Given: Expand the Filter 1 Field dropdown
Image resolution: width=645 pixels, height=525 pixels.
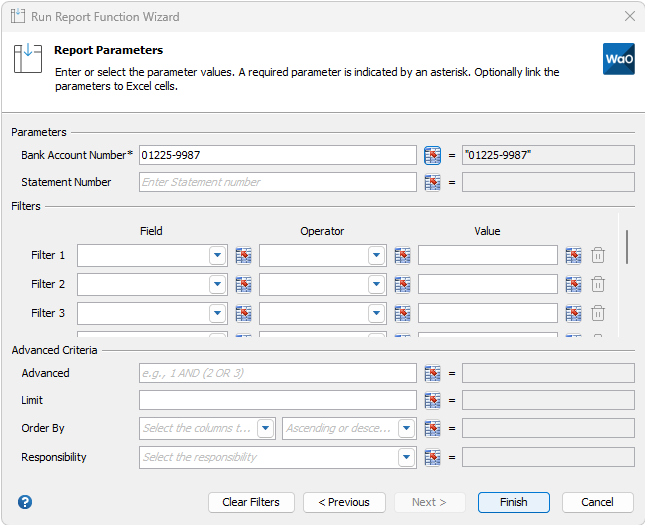Looking at the screenshot, I should [217, 255].
